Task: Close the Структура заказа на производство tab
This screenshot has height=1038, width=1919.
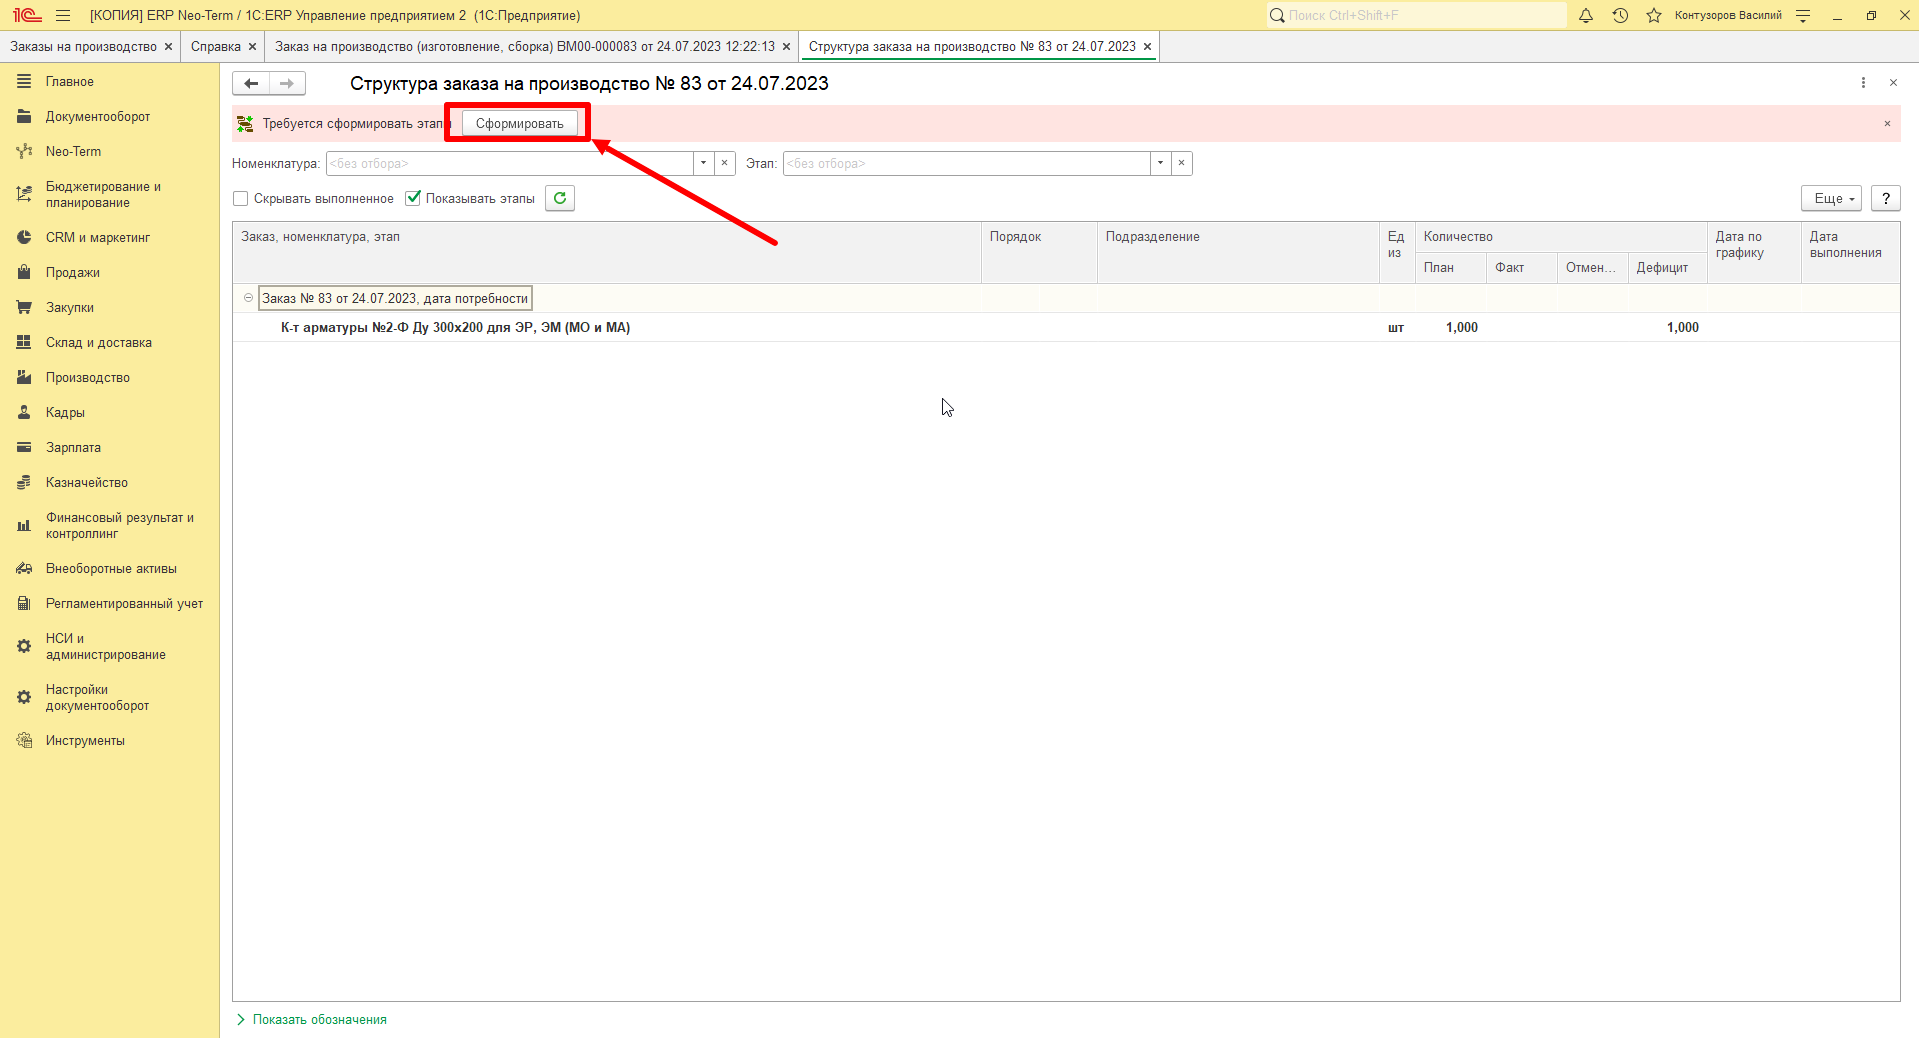Action: (1147, 46)
